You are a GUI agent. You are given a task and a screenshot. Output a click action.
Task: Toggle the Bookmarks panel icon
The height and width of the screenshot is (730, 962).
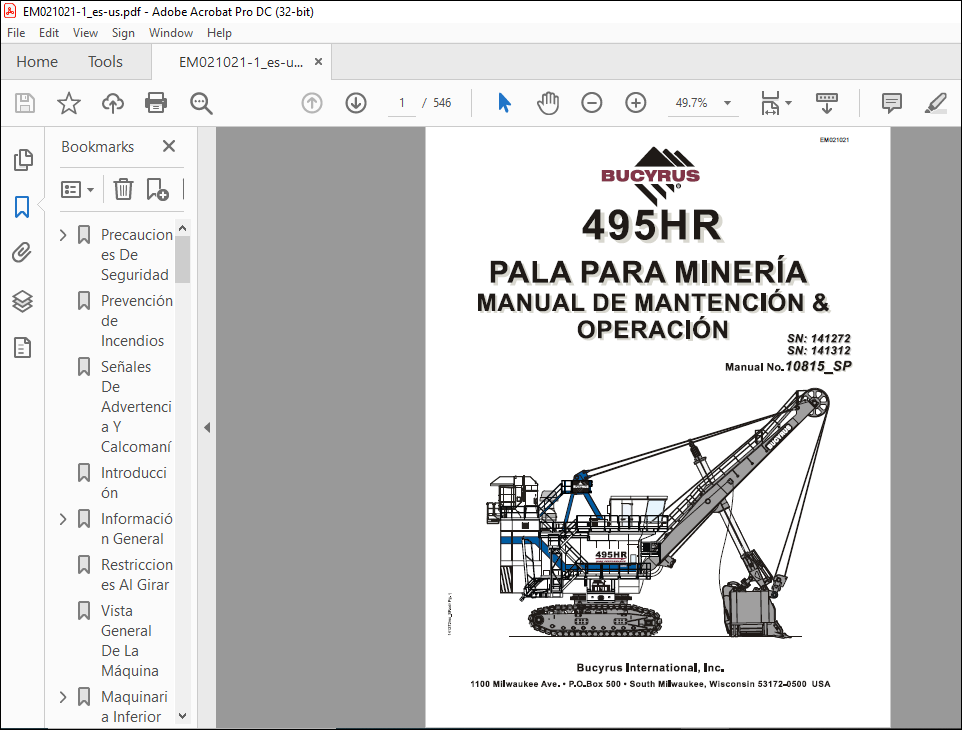point(22,207)
